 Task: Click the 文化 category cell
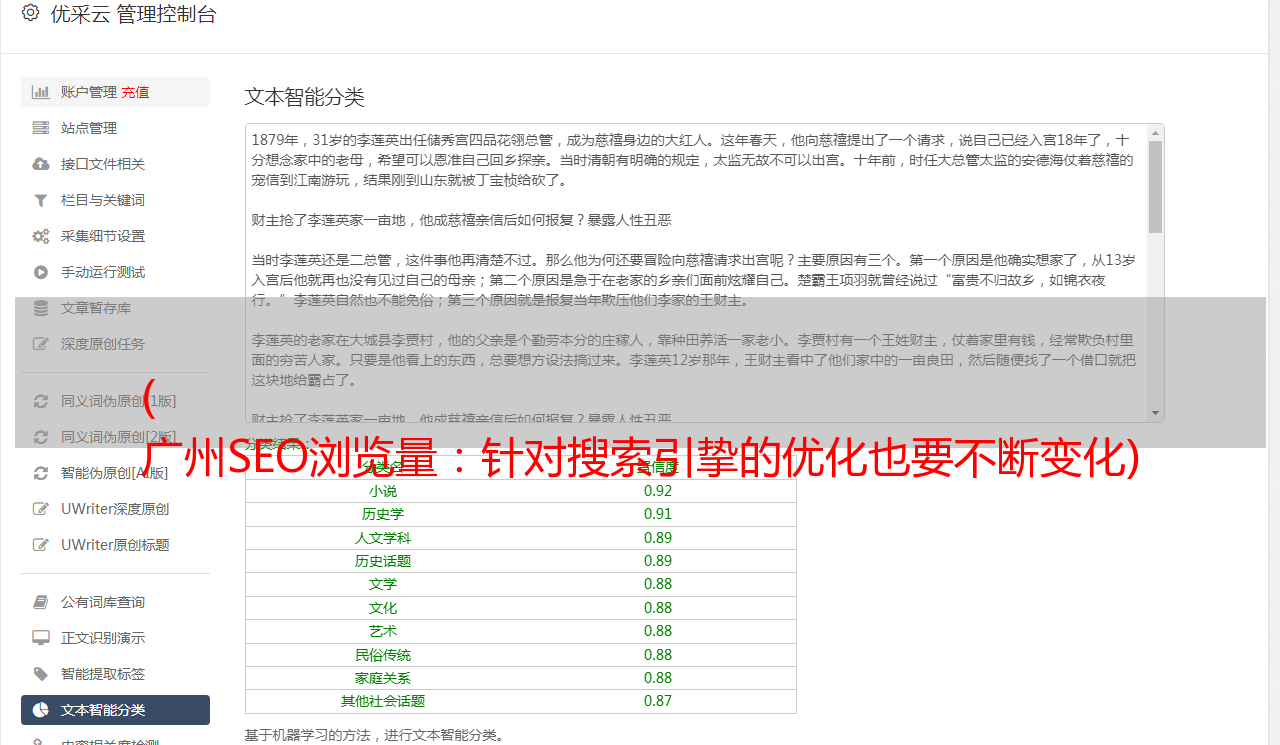(383, 608)
